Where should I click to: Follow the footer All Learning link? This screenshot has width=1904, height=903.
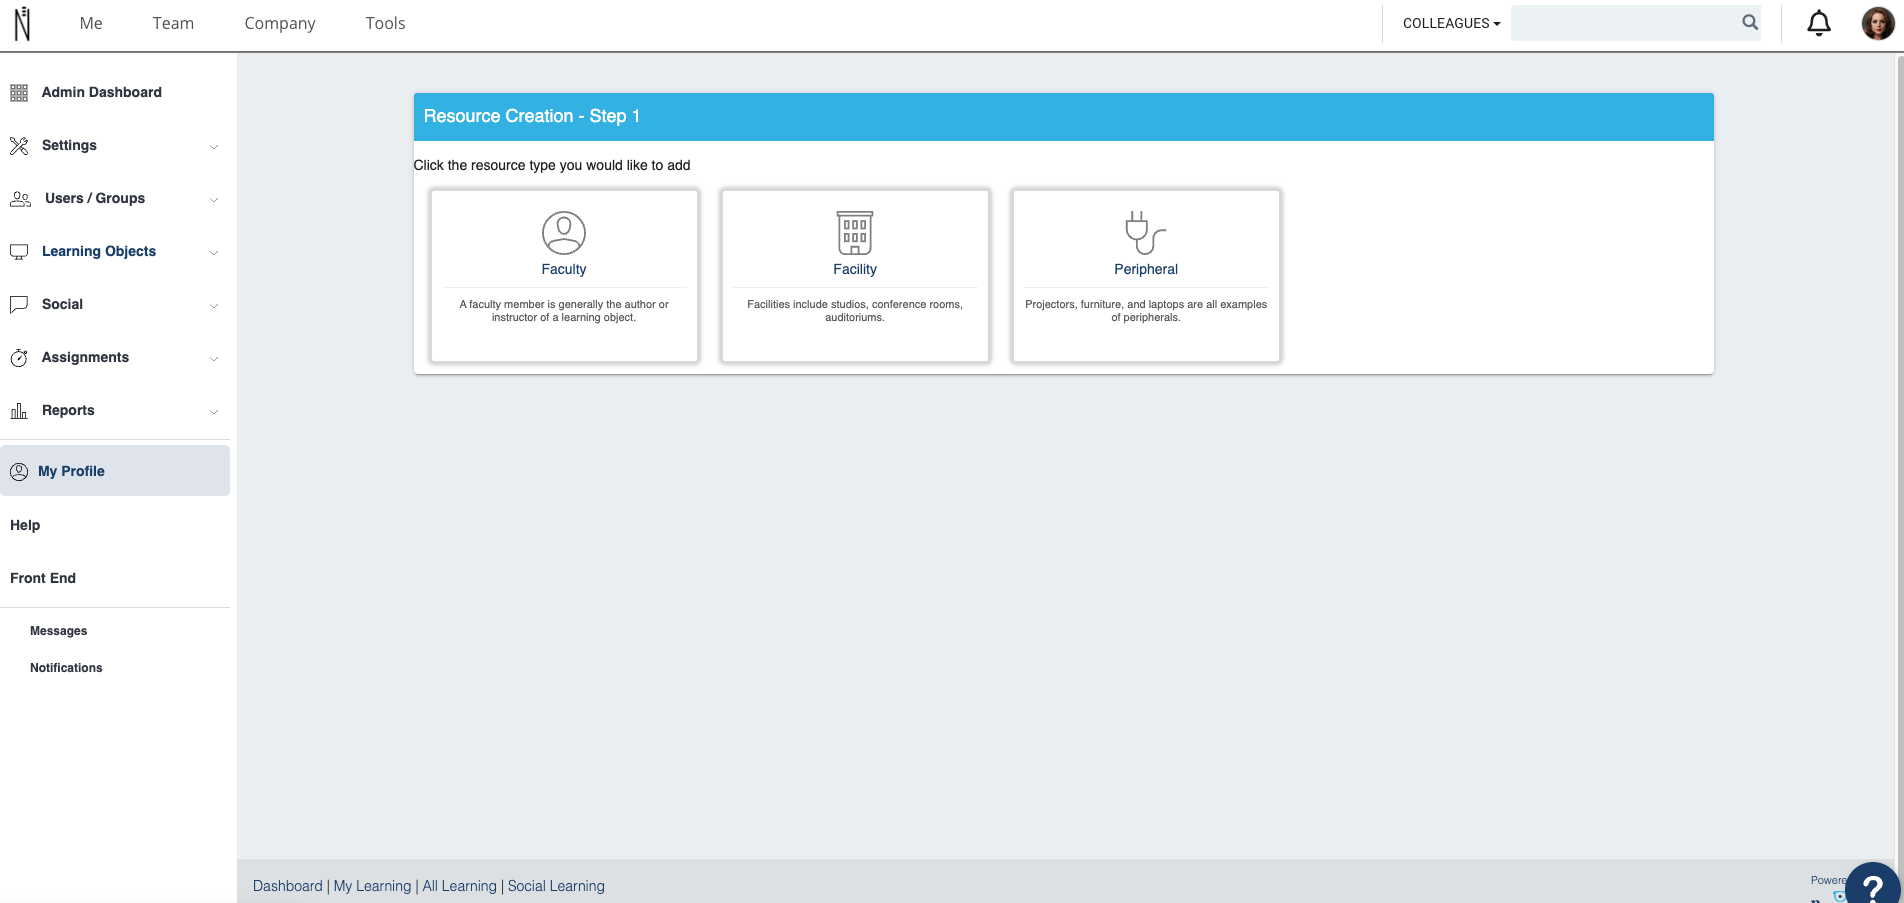pos(459,886)
